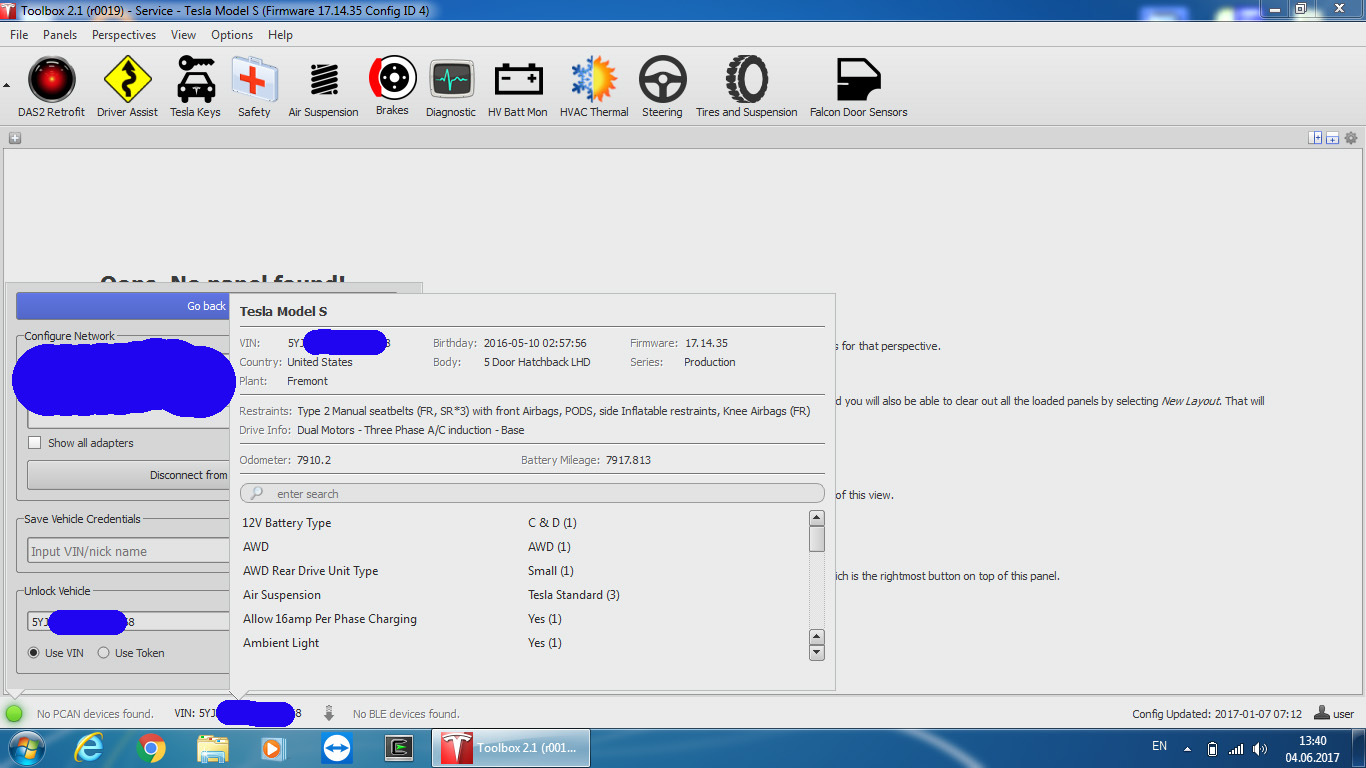Open the Perspectives menu
The width and height of the screenshot is (1366, 768).
coord(124,35)
